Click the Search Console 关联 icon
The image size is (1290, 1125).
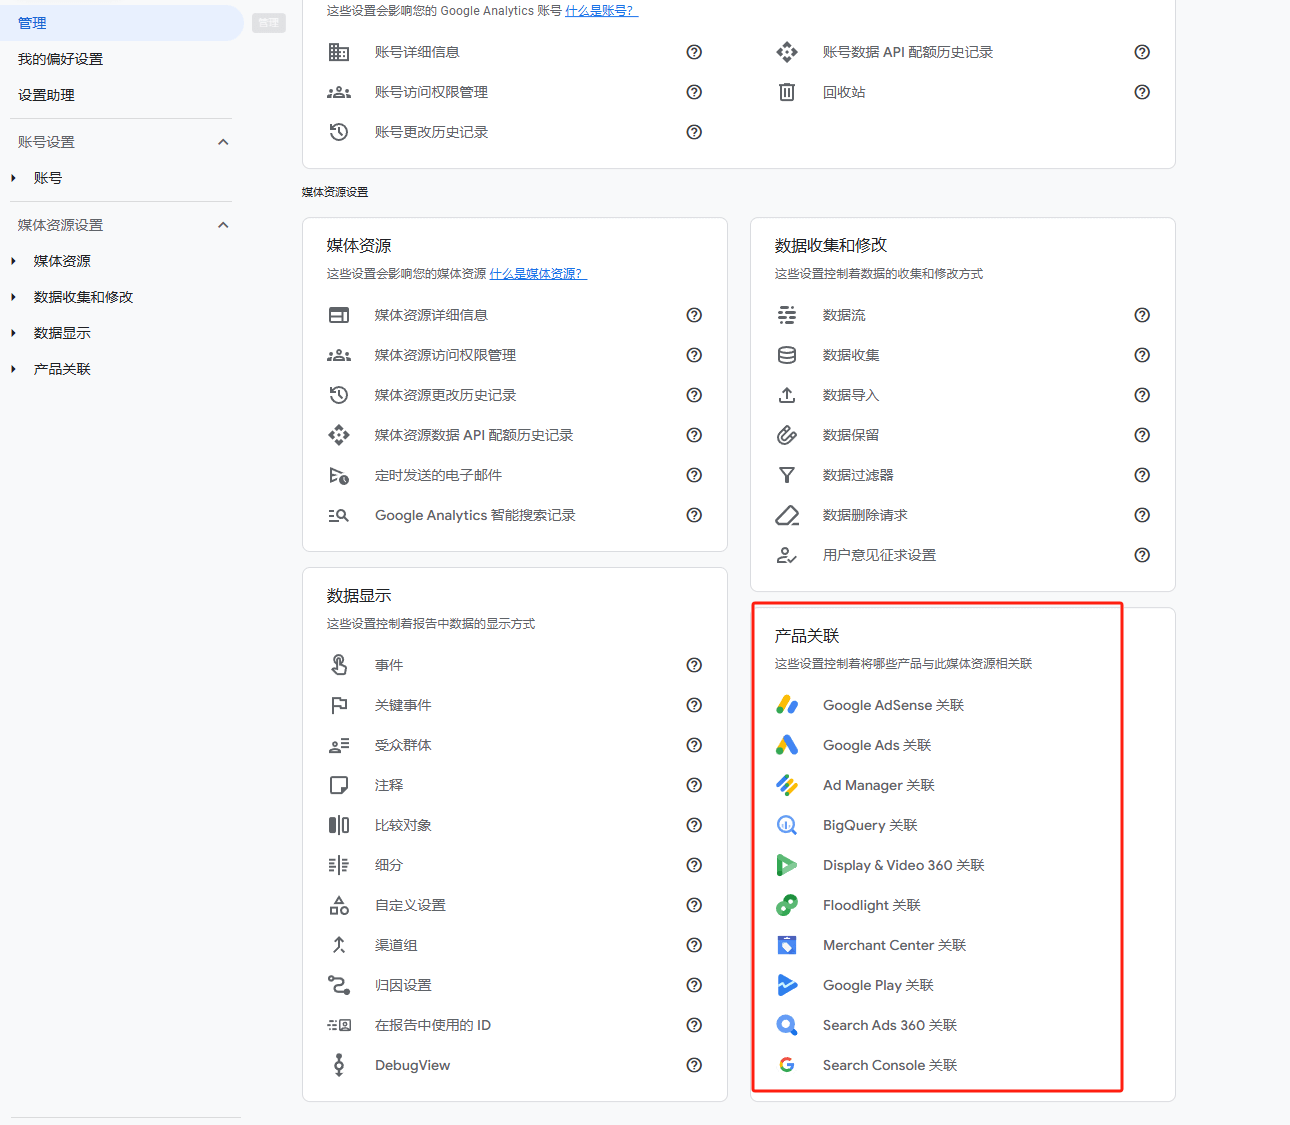(x=787, y=1065)
